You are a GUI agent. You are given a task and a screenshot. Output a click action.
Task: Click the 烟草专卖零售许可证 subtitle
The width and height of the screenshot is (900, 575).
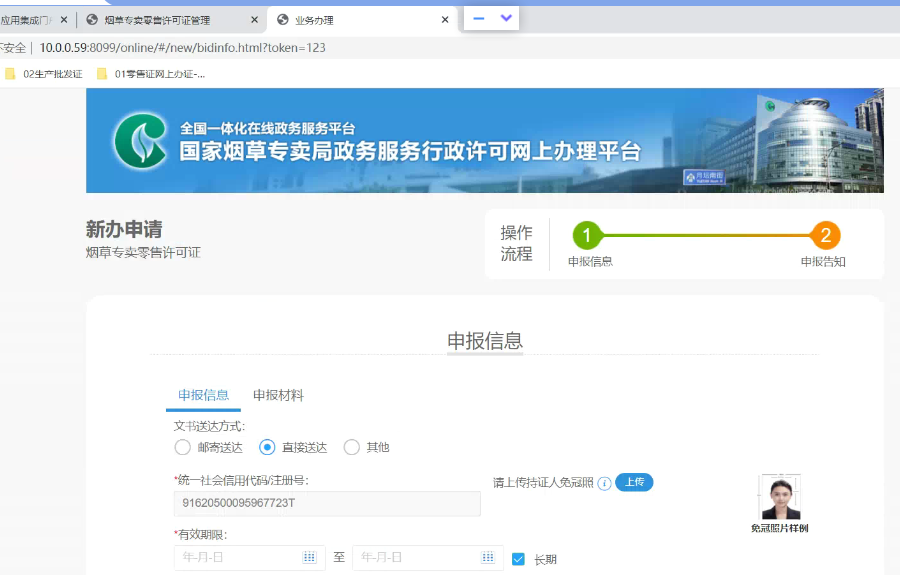[143, 252]
